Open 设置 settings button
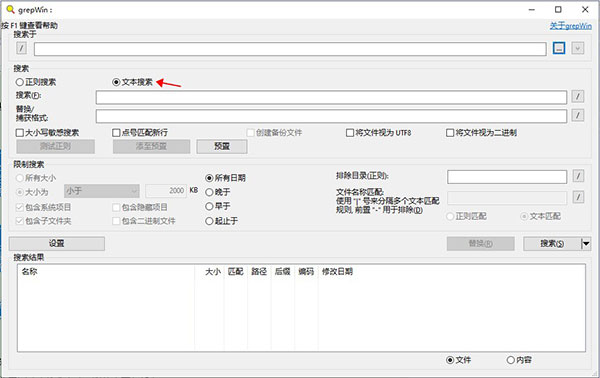Viewport: 600px width, 378px height. click(57, 244)
